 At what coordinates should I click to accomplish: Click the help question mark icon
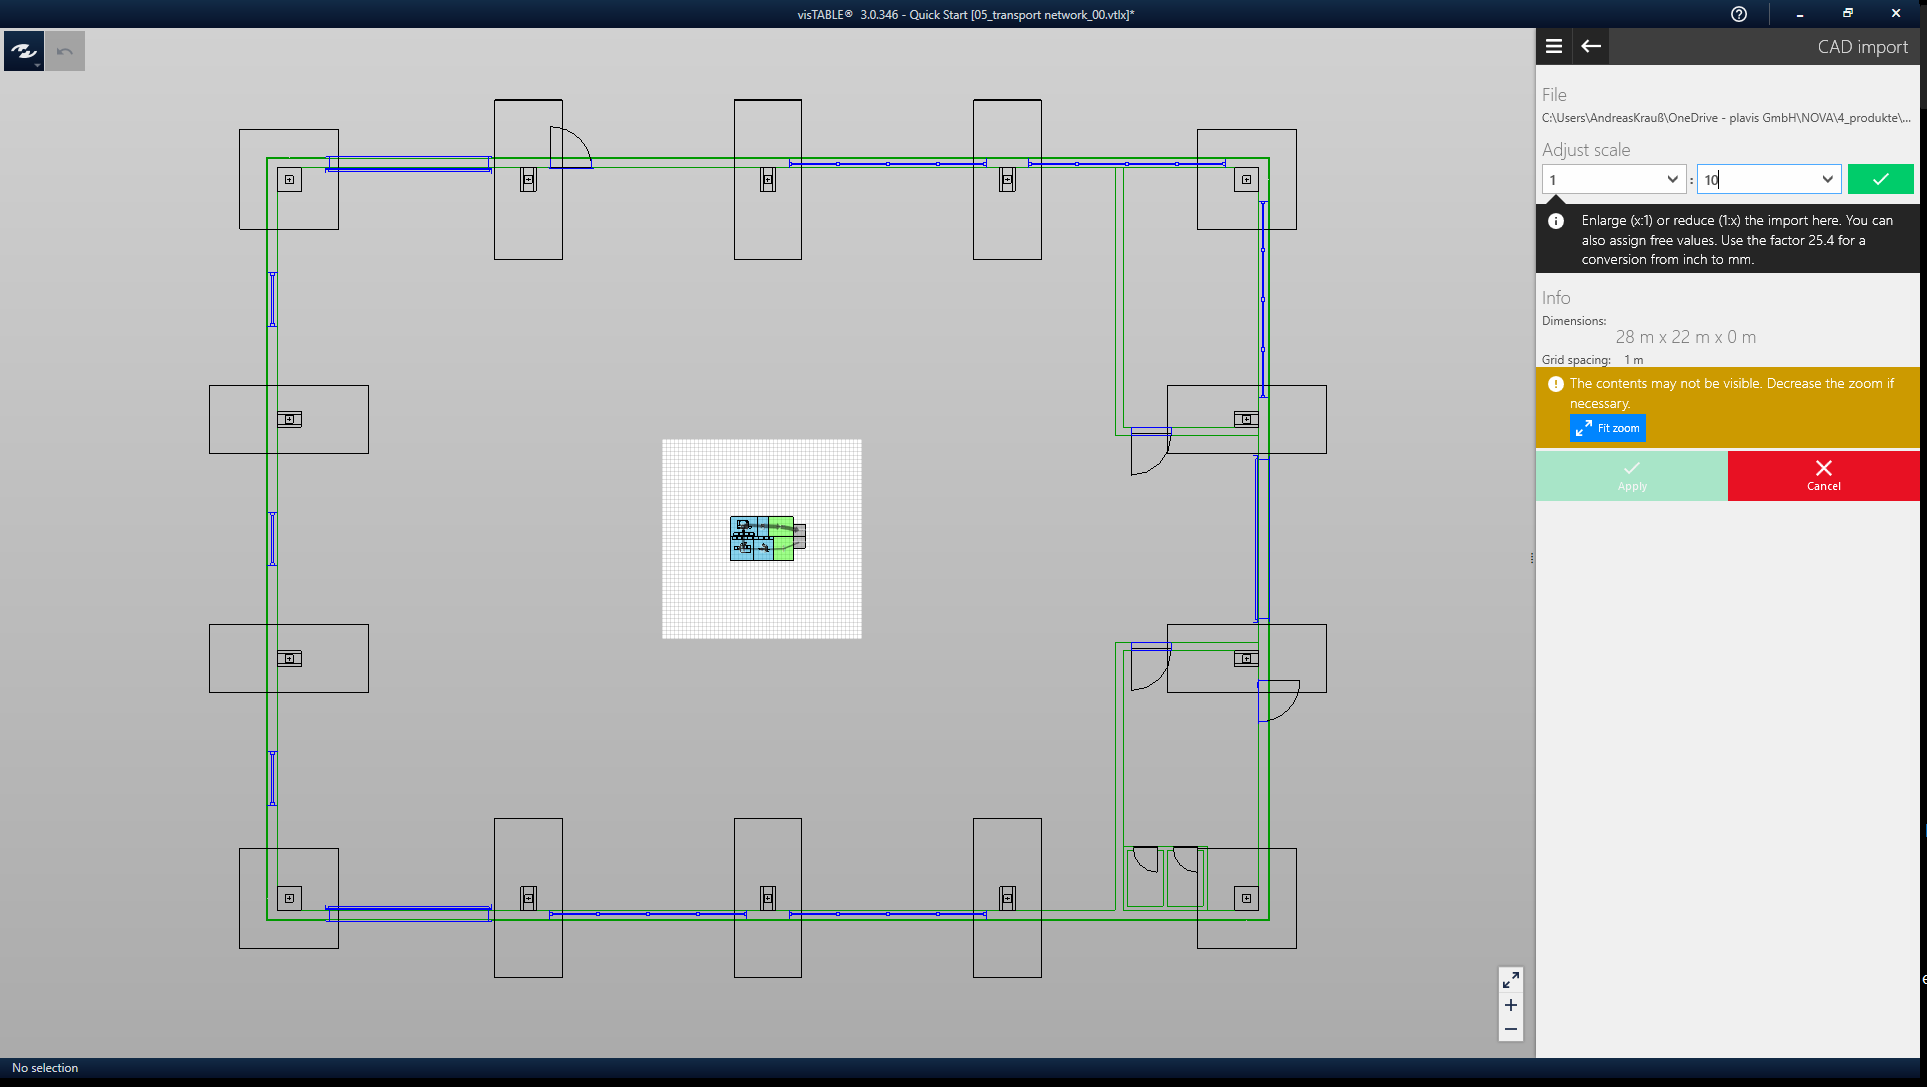coord(1738,14)
